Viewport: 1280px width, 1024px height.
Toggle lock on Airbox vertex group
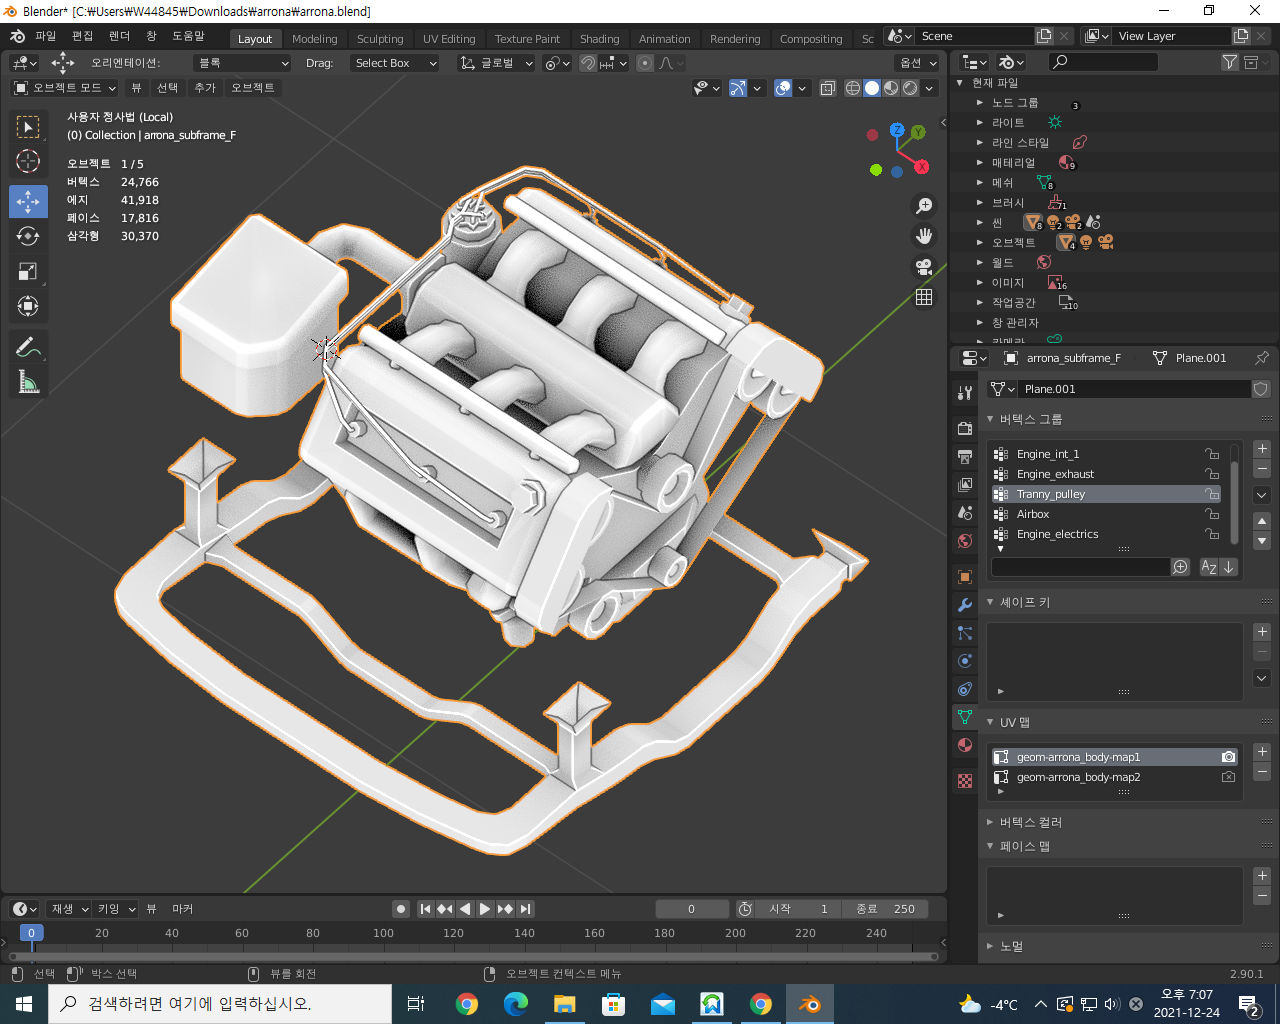pos(1212,514)
